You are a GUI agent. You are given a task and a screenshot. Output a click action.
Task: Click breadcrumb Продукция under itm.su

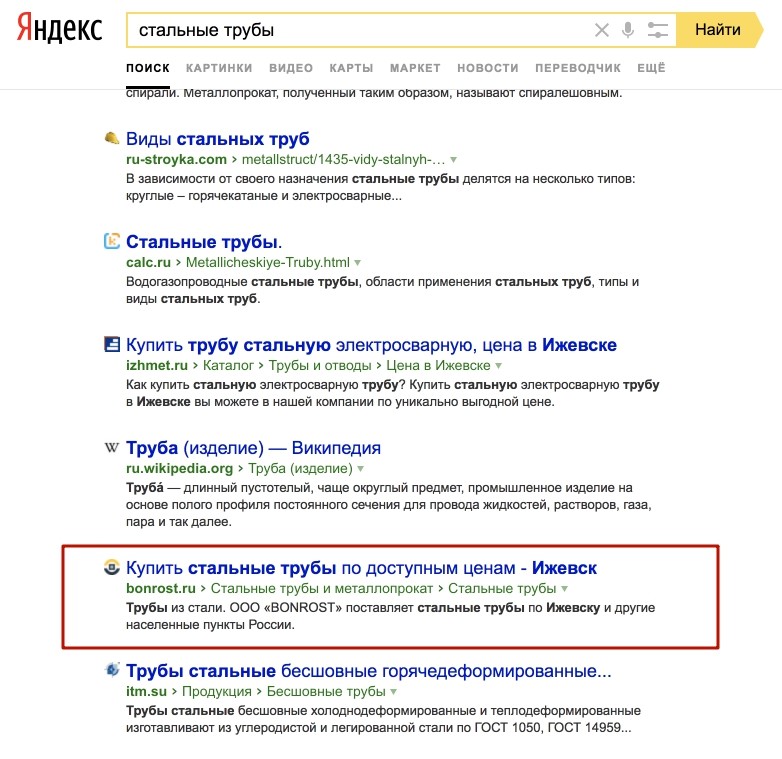click(x=216, y=692)
